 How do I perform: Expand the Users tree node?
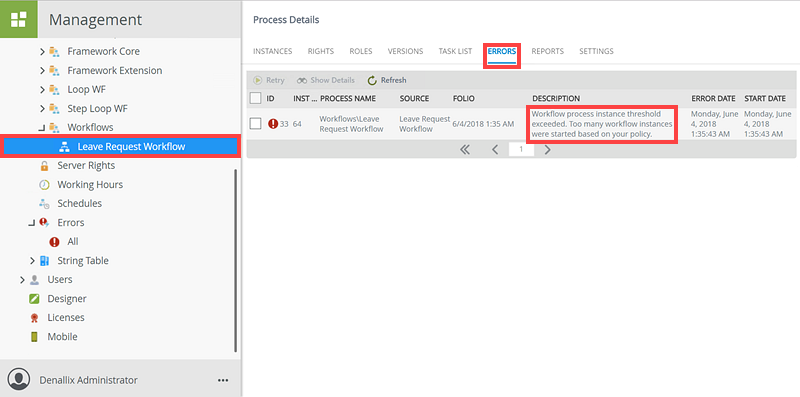22,280
